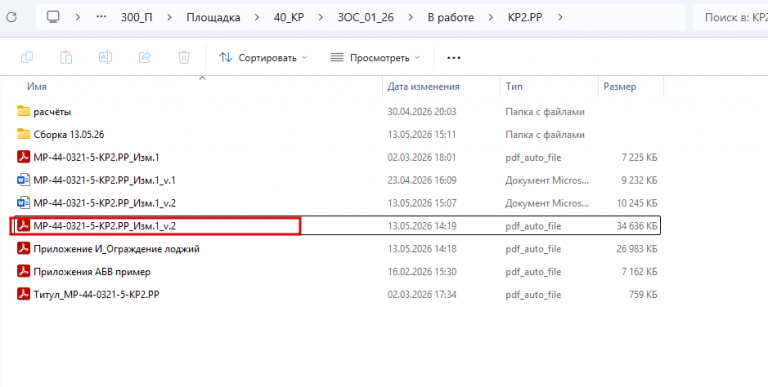Image resolution: width=768 pixels, height=387 pixels.
Task: Click the folder icon of Сборка 13.05.26
Action: click(x=23, y=134)
